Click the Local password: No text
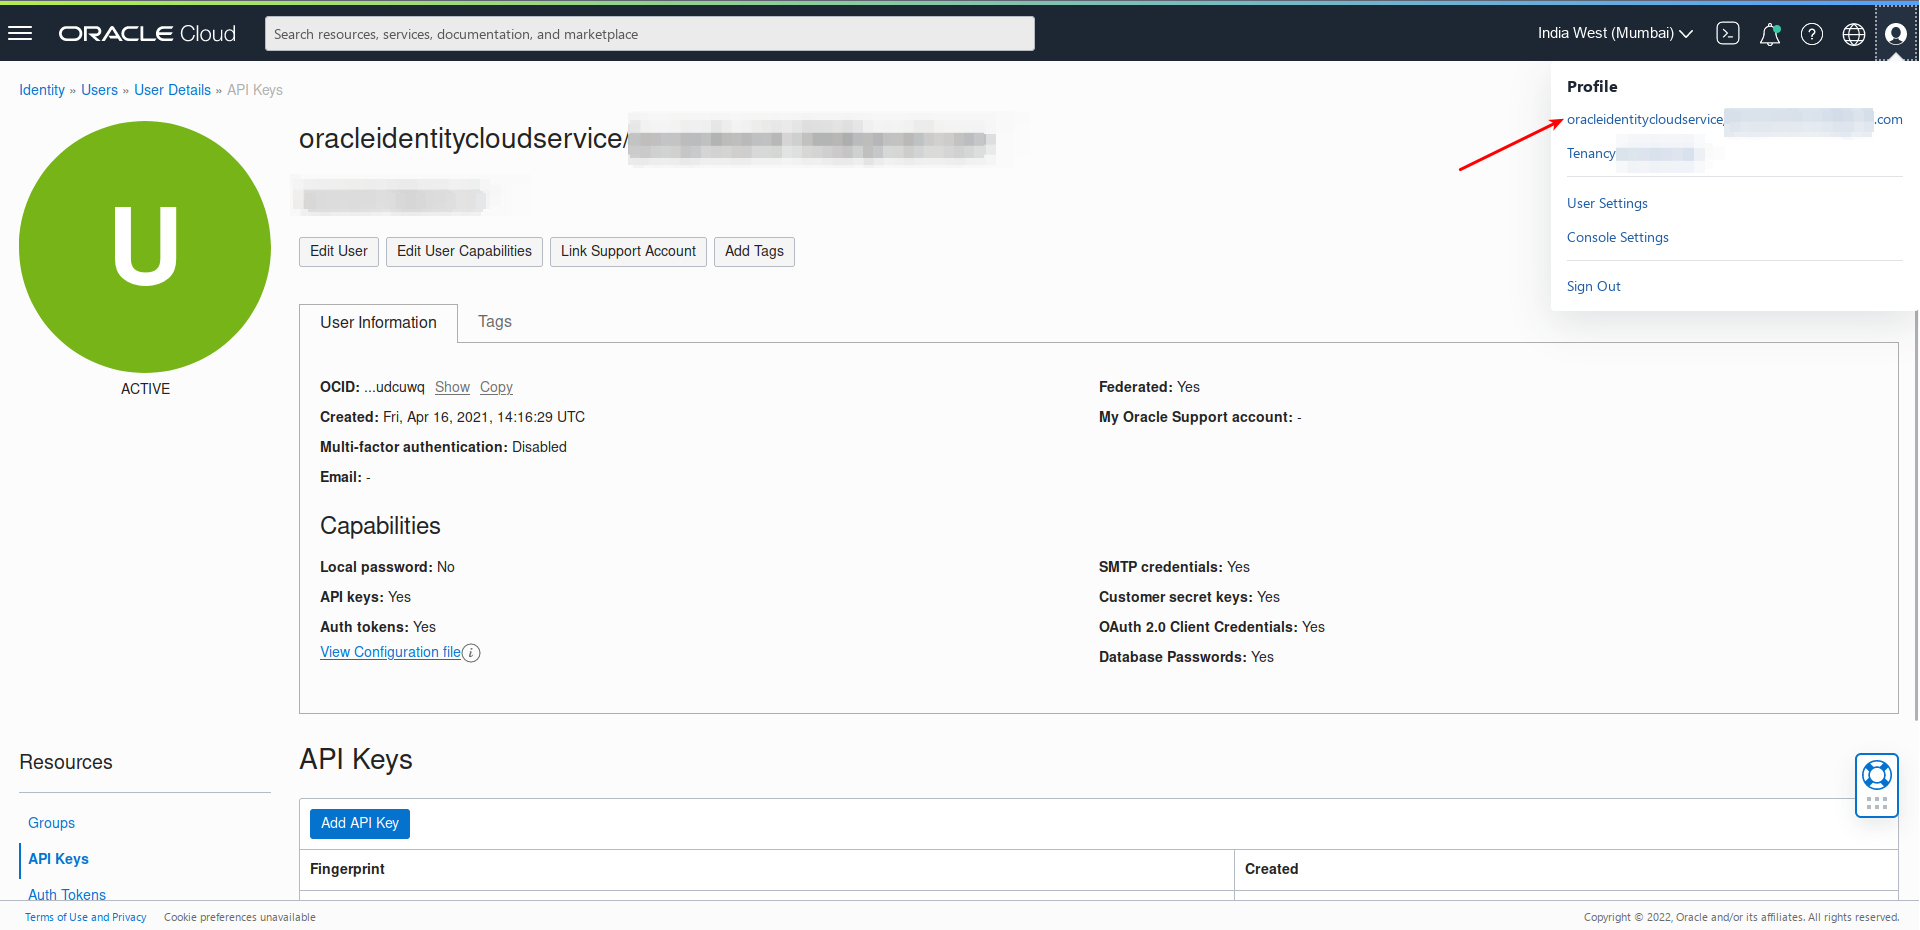Viewport: 1920px width, 930px height. (x=387, y=568)
